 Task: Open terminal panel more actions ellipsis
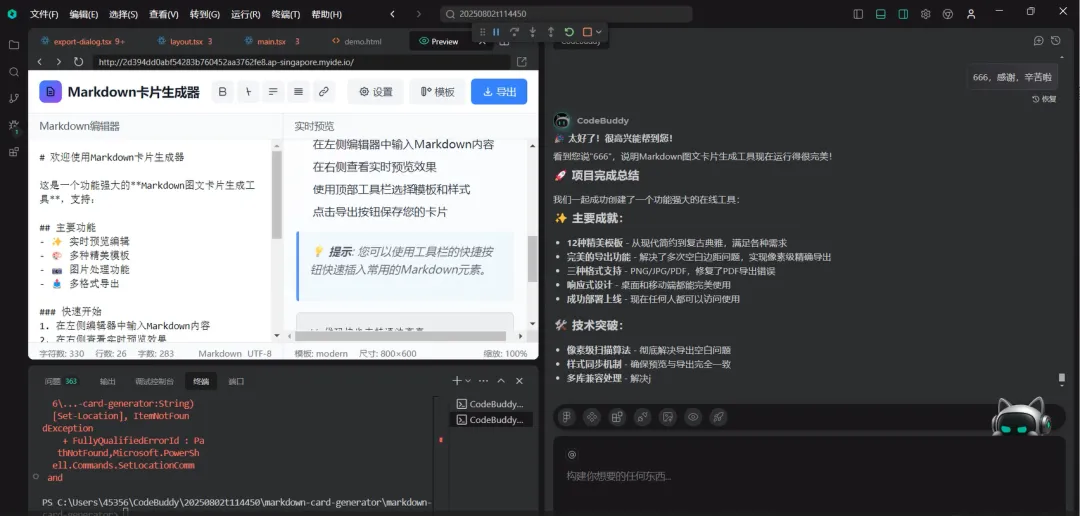coord(484,381)
